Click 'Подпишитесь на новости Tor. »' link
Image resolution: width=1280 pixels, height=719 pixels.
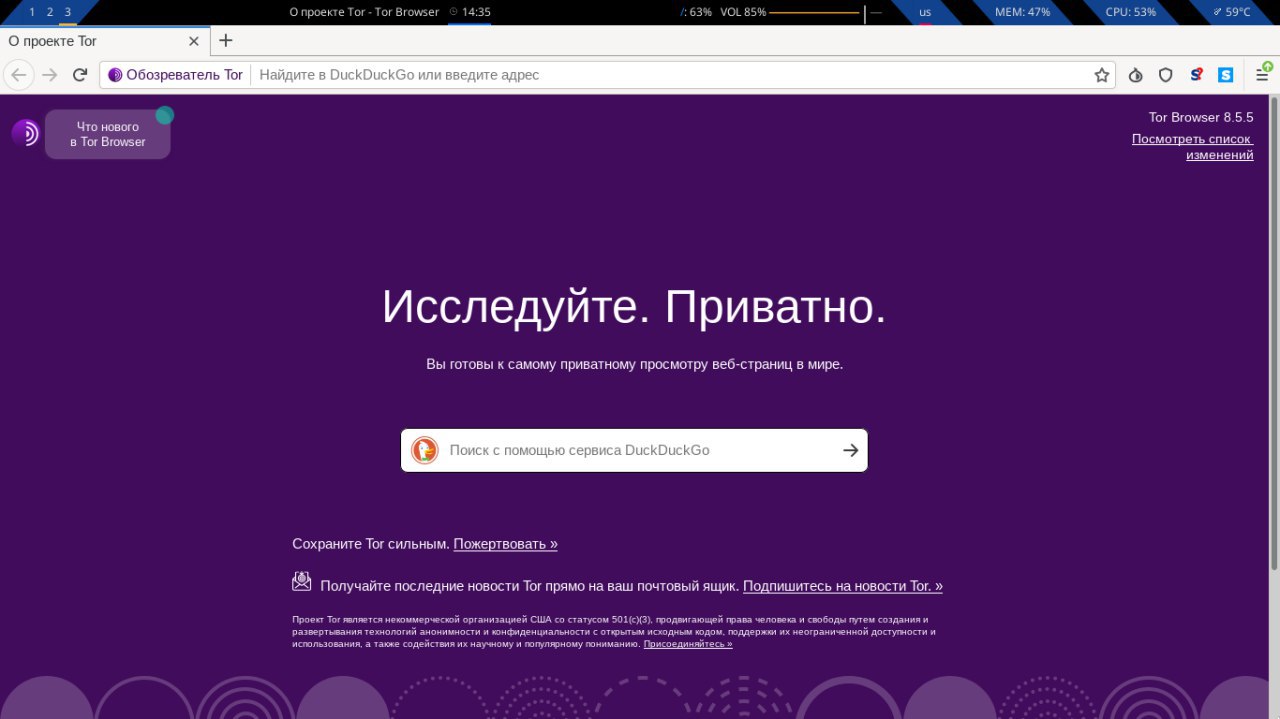(x=843, y=586)
